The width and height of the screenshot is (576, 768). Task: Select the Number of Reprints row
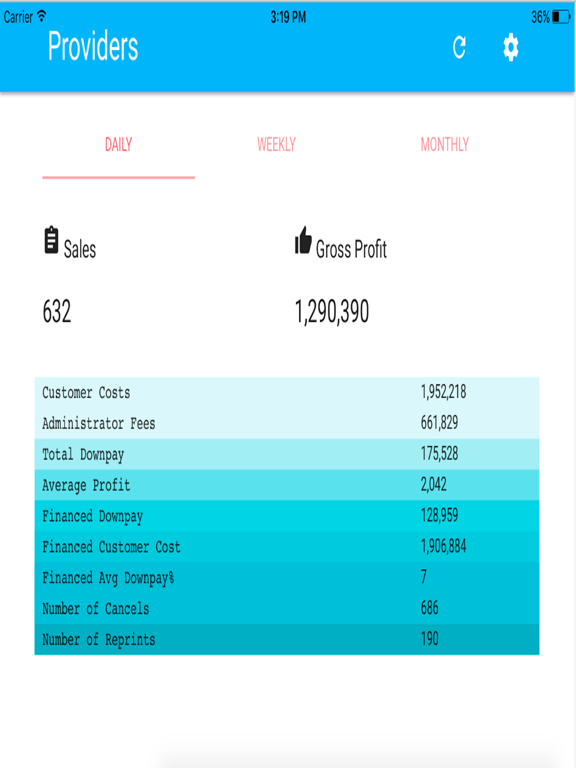pyautogui.click(x=287, y=639)
